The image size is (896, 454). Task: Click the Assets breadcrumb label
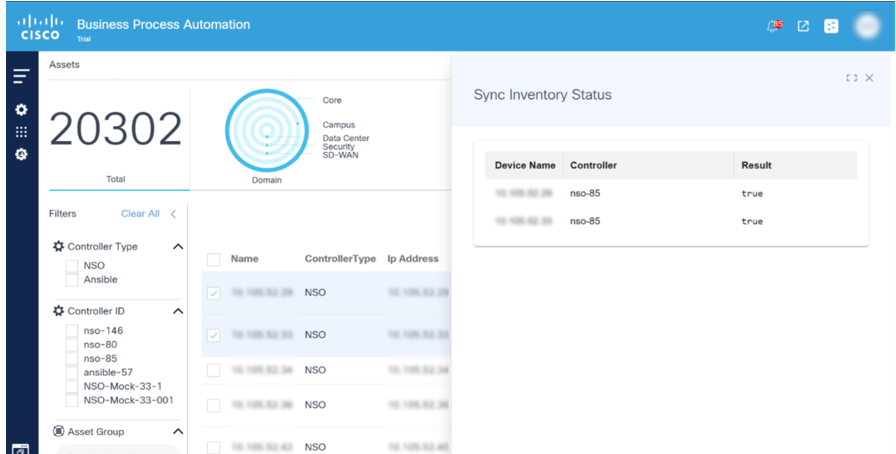(65, 65)
